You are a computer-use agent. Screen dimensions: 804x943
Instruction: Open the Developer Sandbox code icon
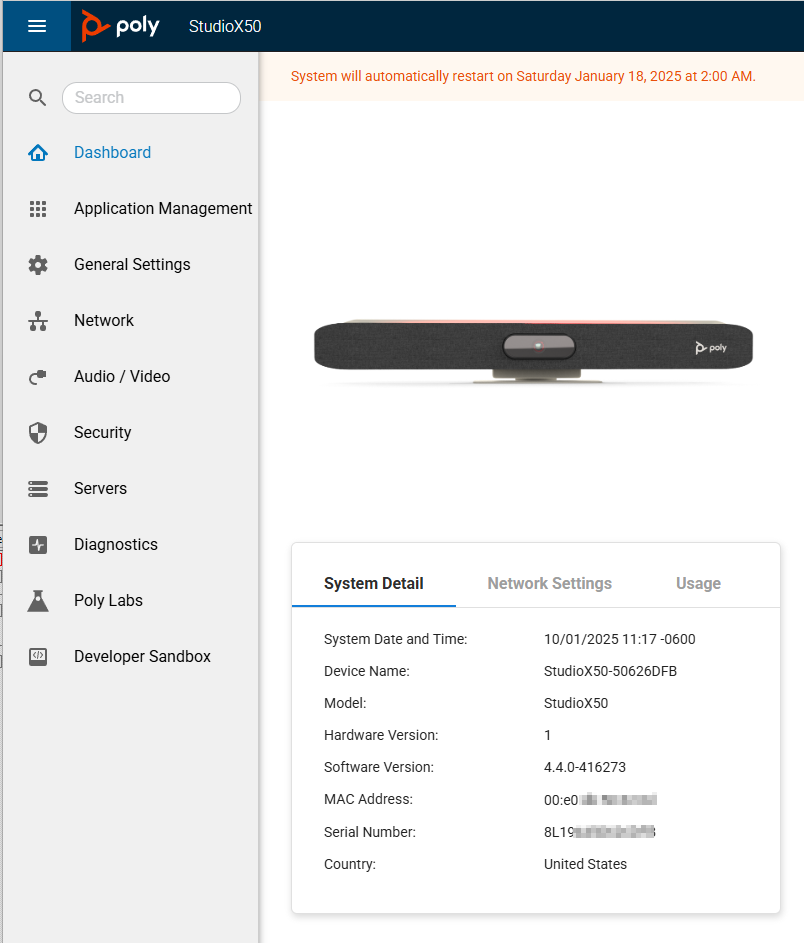[x=38, y=656]
